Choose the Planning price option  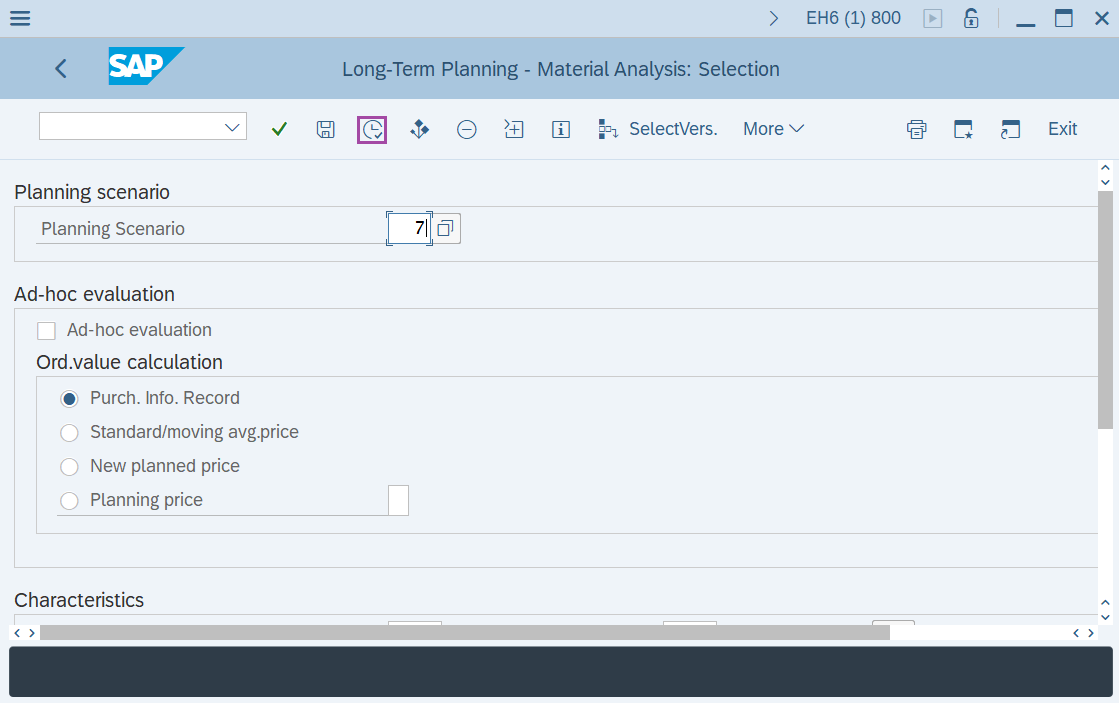[69, 500]
